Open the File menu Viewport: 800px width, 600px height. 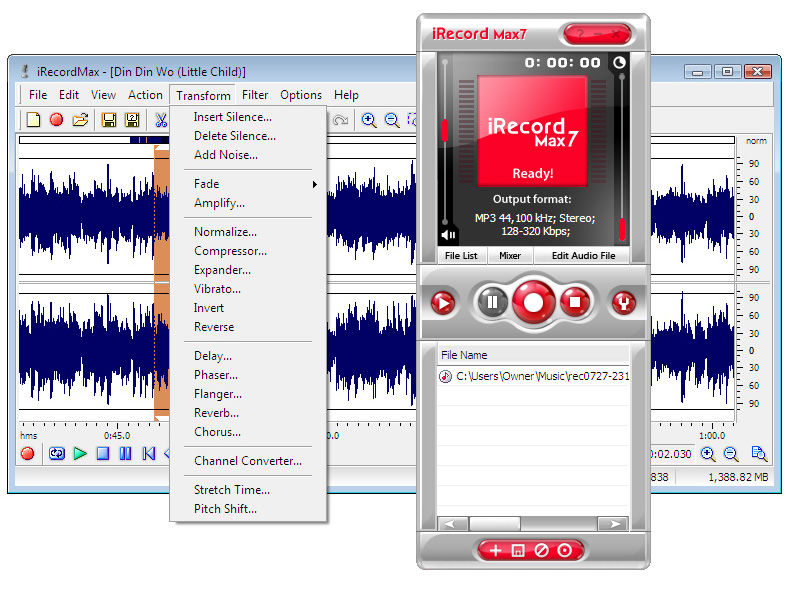click(38, 95)
